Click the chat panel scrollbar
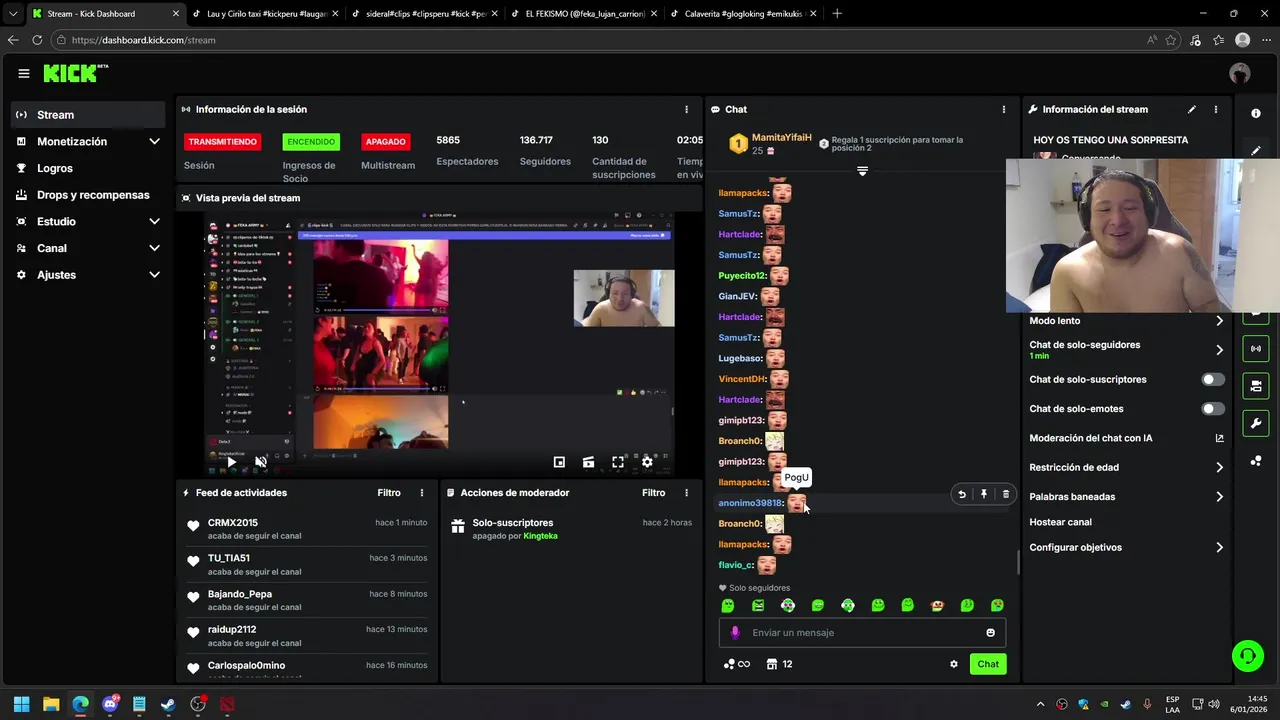 pyautogui.click(x=1018, y=562)
